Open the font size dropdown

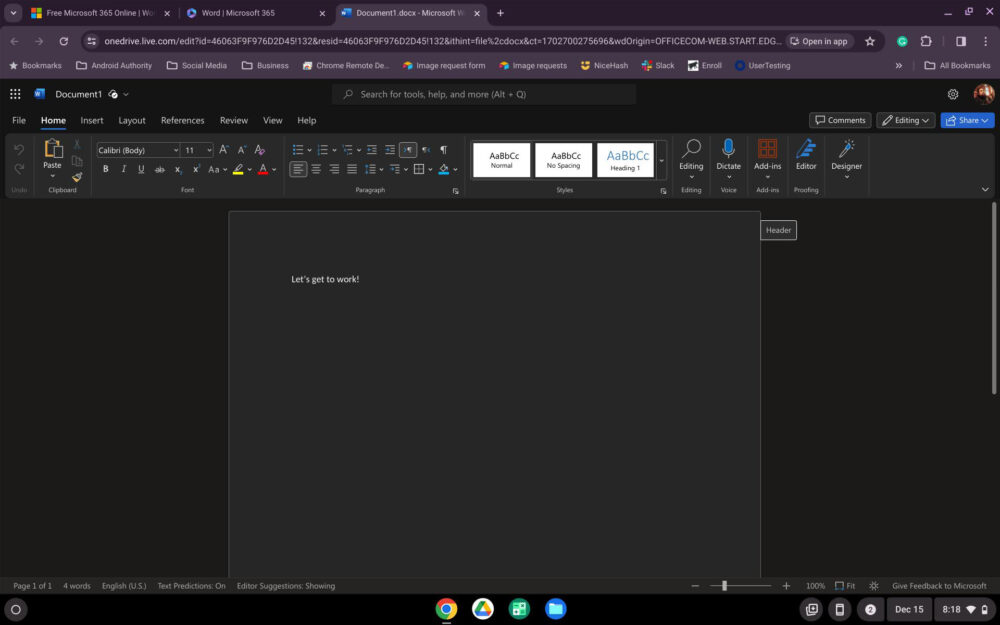click(208, 150)
